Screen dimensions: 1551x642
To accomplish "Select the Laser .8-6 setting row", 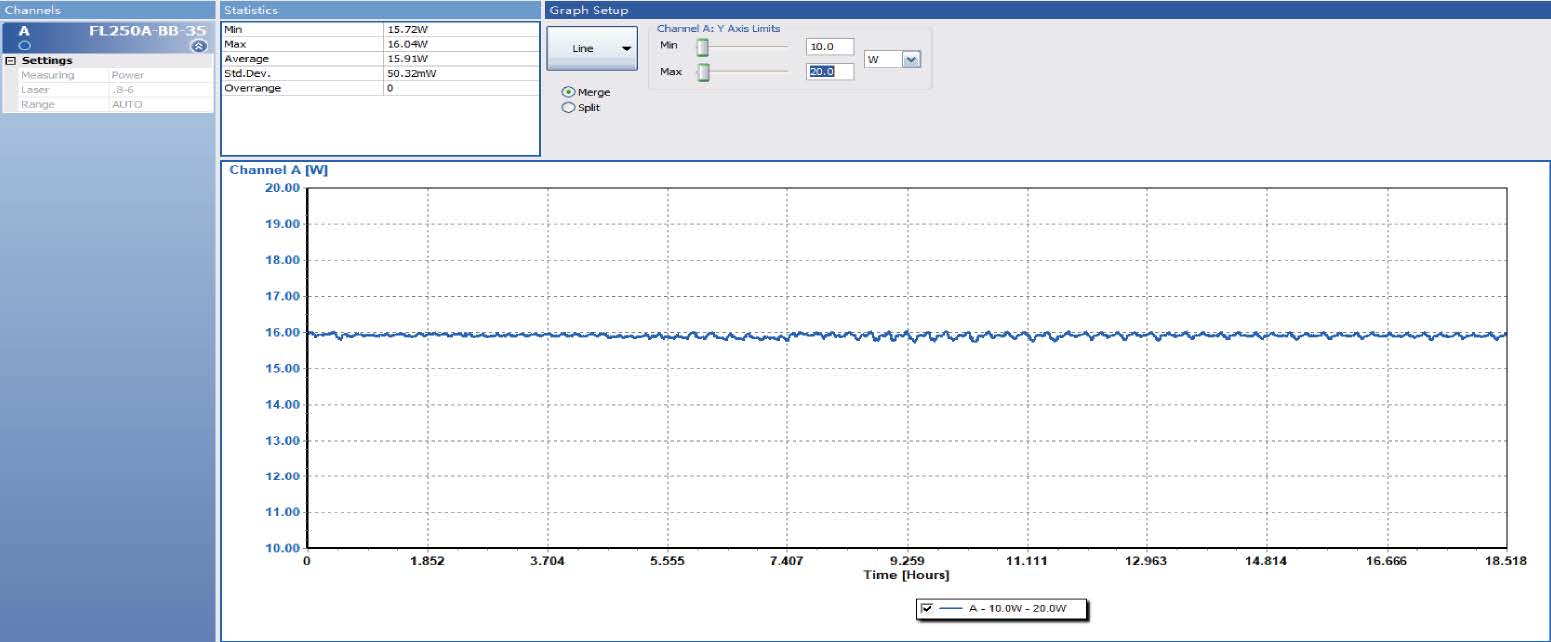I will click(110, 90).
